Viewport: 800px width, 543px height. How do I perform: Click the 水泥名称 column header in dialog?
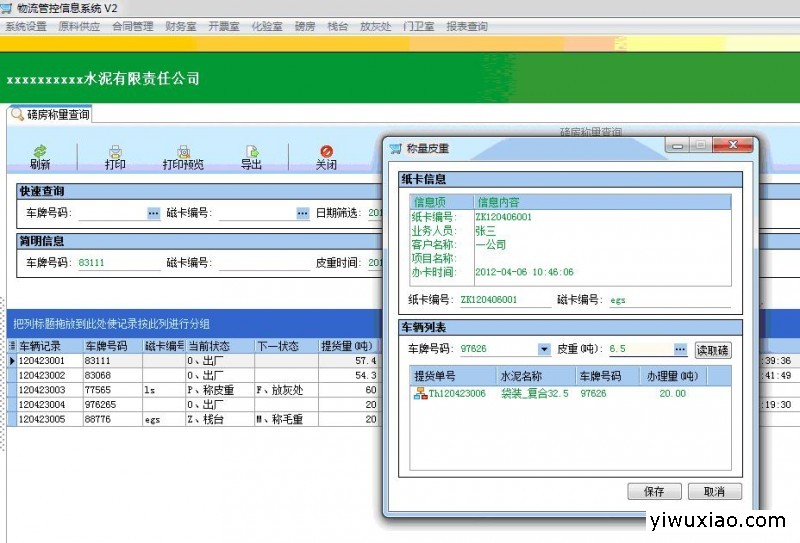536,376
